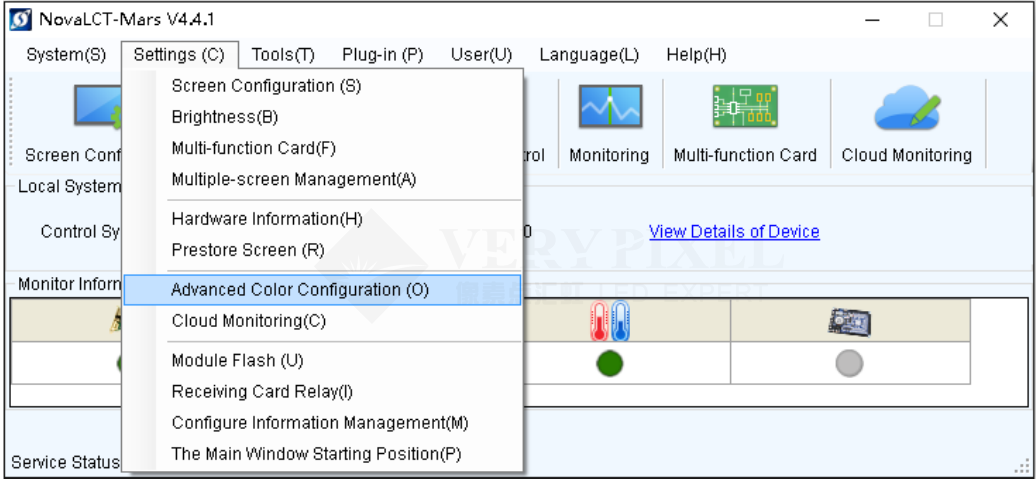Screen dimensions: 1036x480
Task: Choose Hardware Information(H)
Action: coord(322,219)
